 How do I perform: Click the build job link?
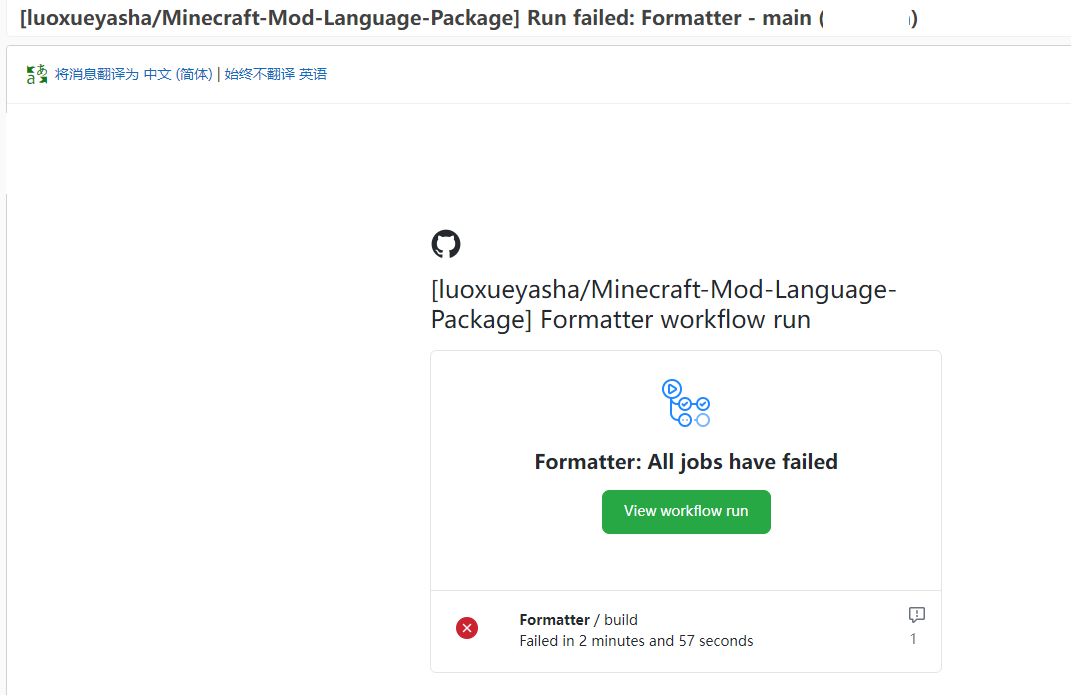621,619
